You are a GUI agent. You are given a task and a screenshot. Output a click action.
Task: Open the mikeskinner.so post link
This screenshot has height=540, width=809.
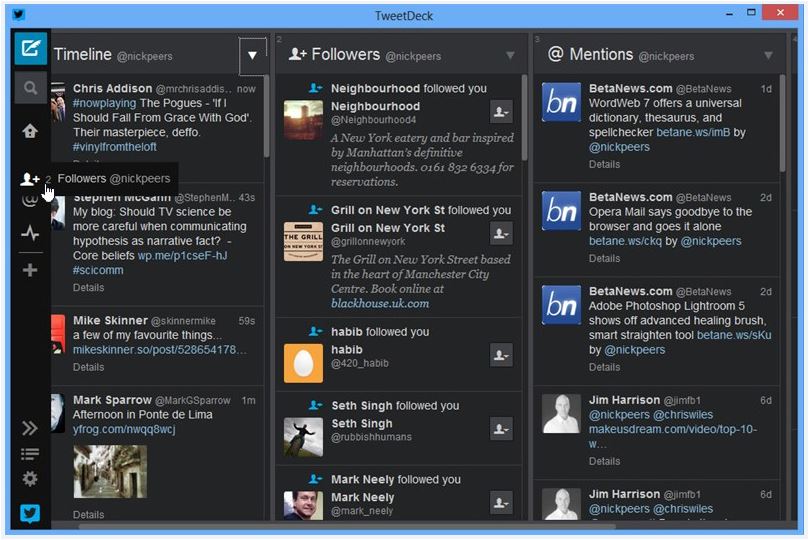tap(160, 350)
